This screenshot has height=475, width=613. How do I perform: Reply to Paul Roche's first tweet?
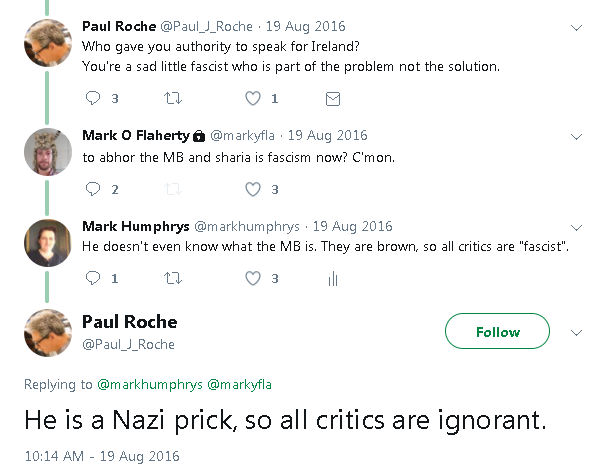tap(94, 98)
